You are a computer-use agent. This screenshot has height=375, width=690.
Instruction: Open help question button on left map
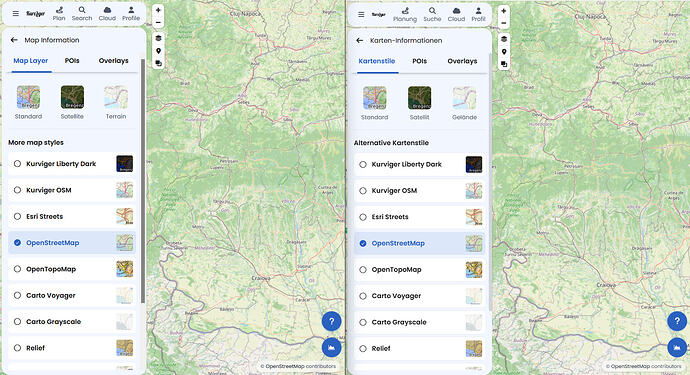pos(331,321)
